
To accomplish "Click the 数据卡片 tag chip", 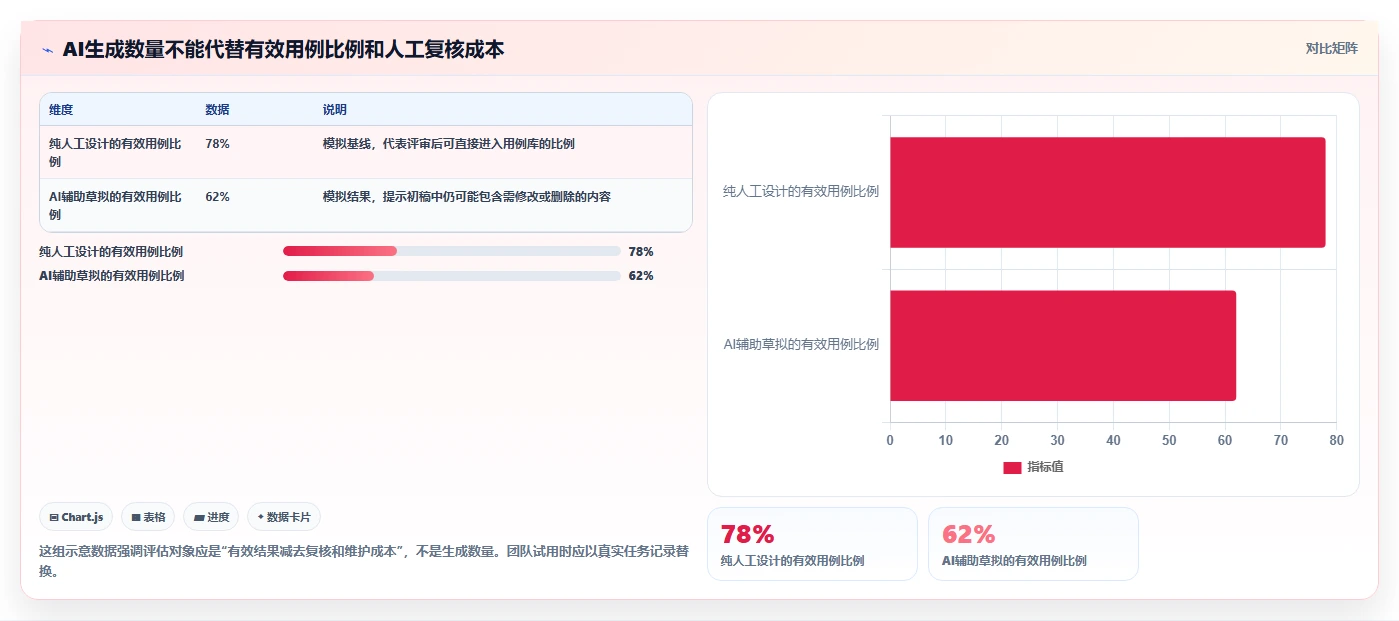I will (x=284, y=517).
